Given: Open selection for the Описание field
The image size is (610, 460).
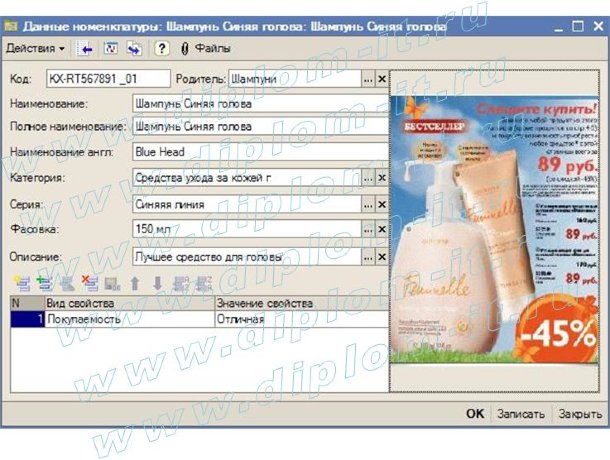Looking at the screenshot, I should [367, 257].
